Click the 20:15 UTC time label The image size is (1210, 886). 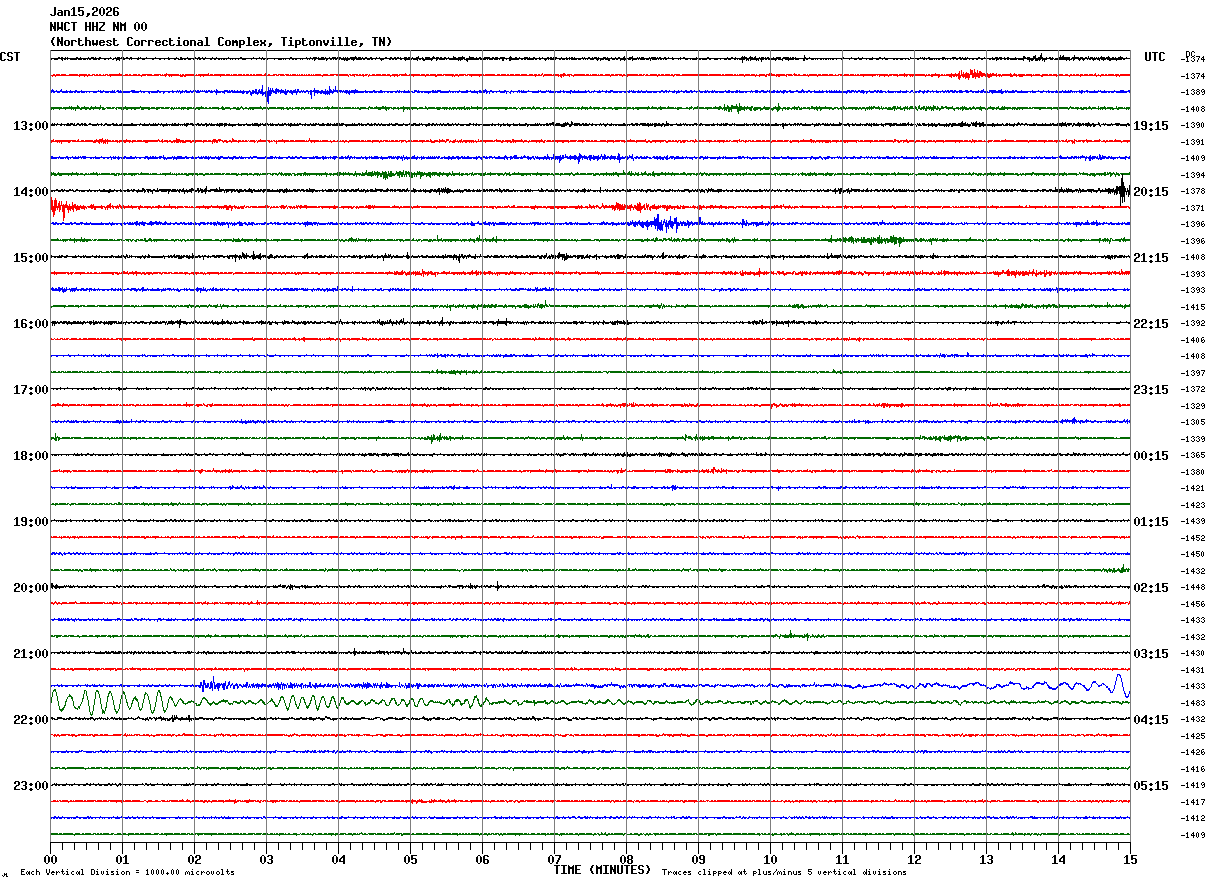click(1150, 192)
